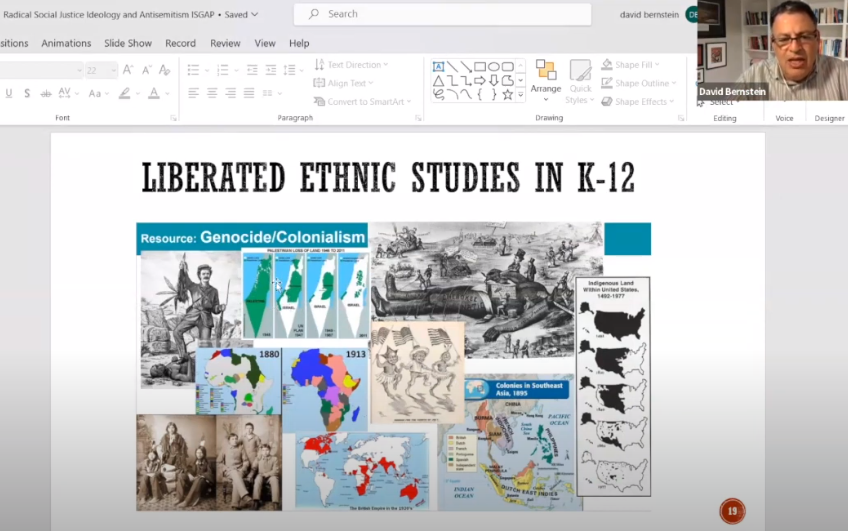848x531 pixels.
Task: Toggle strikethrough formatting
Action: pos(45,93)
